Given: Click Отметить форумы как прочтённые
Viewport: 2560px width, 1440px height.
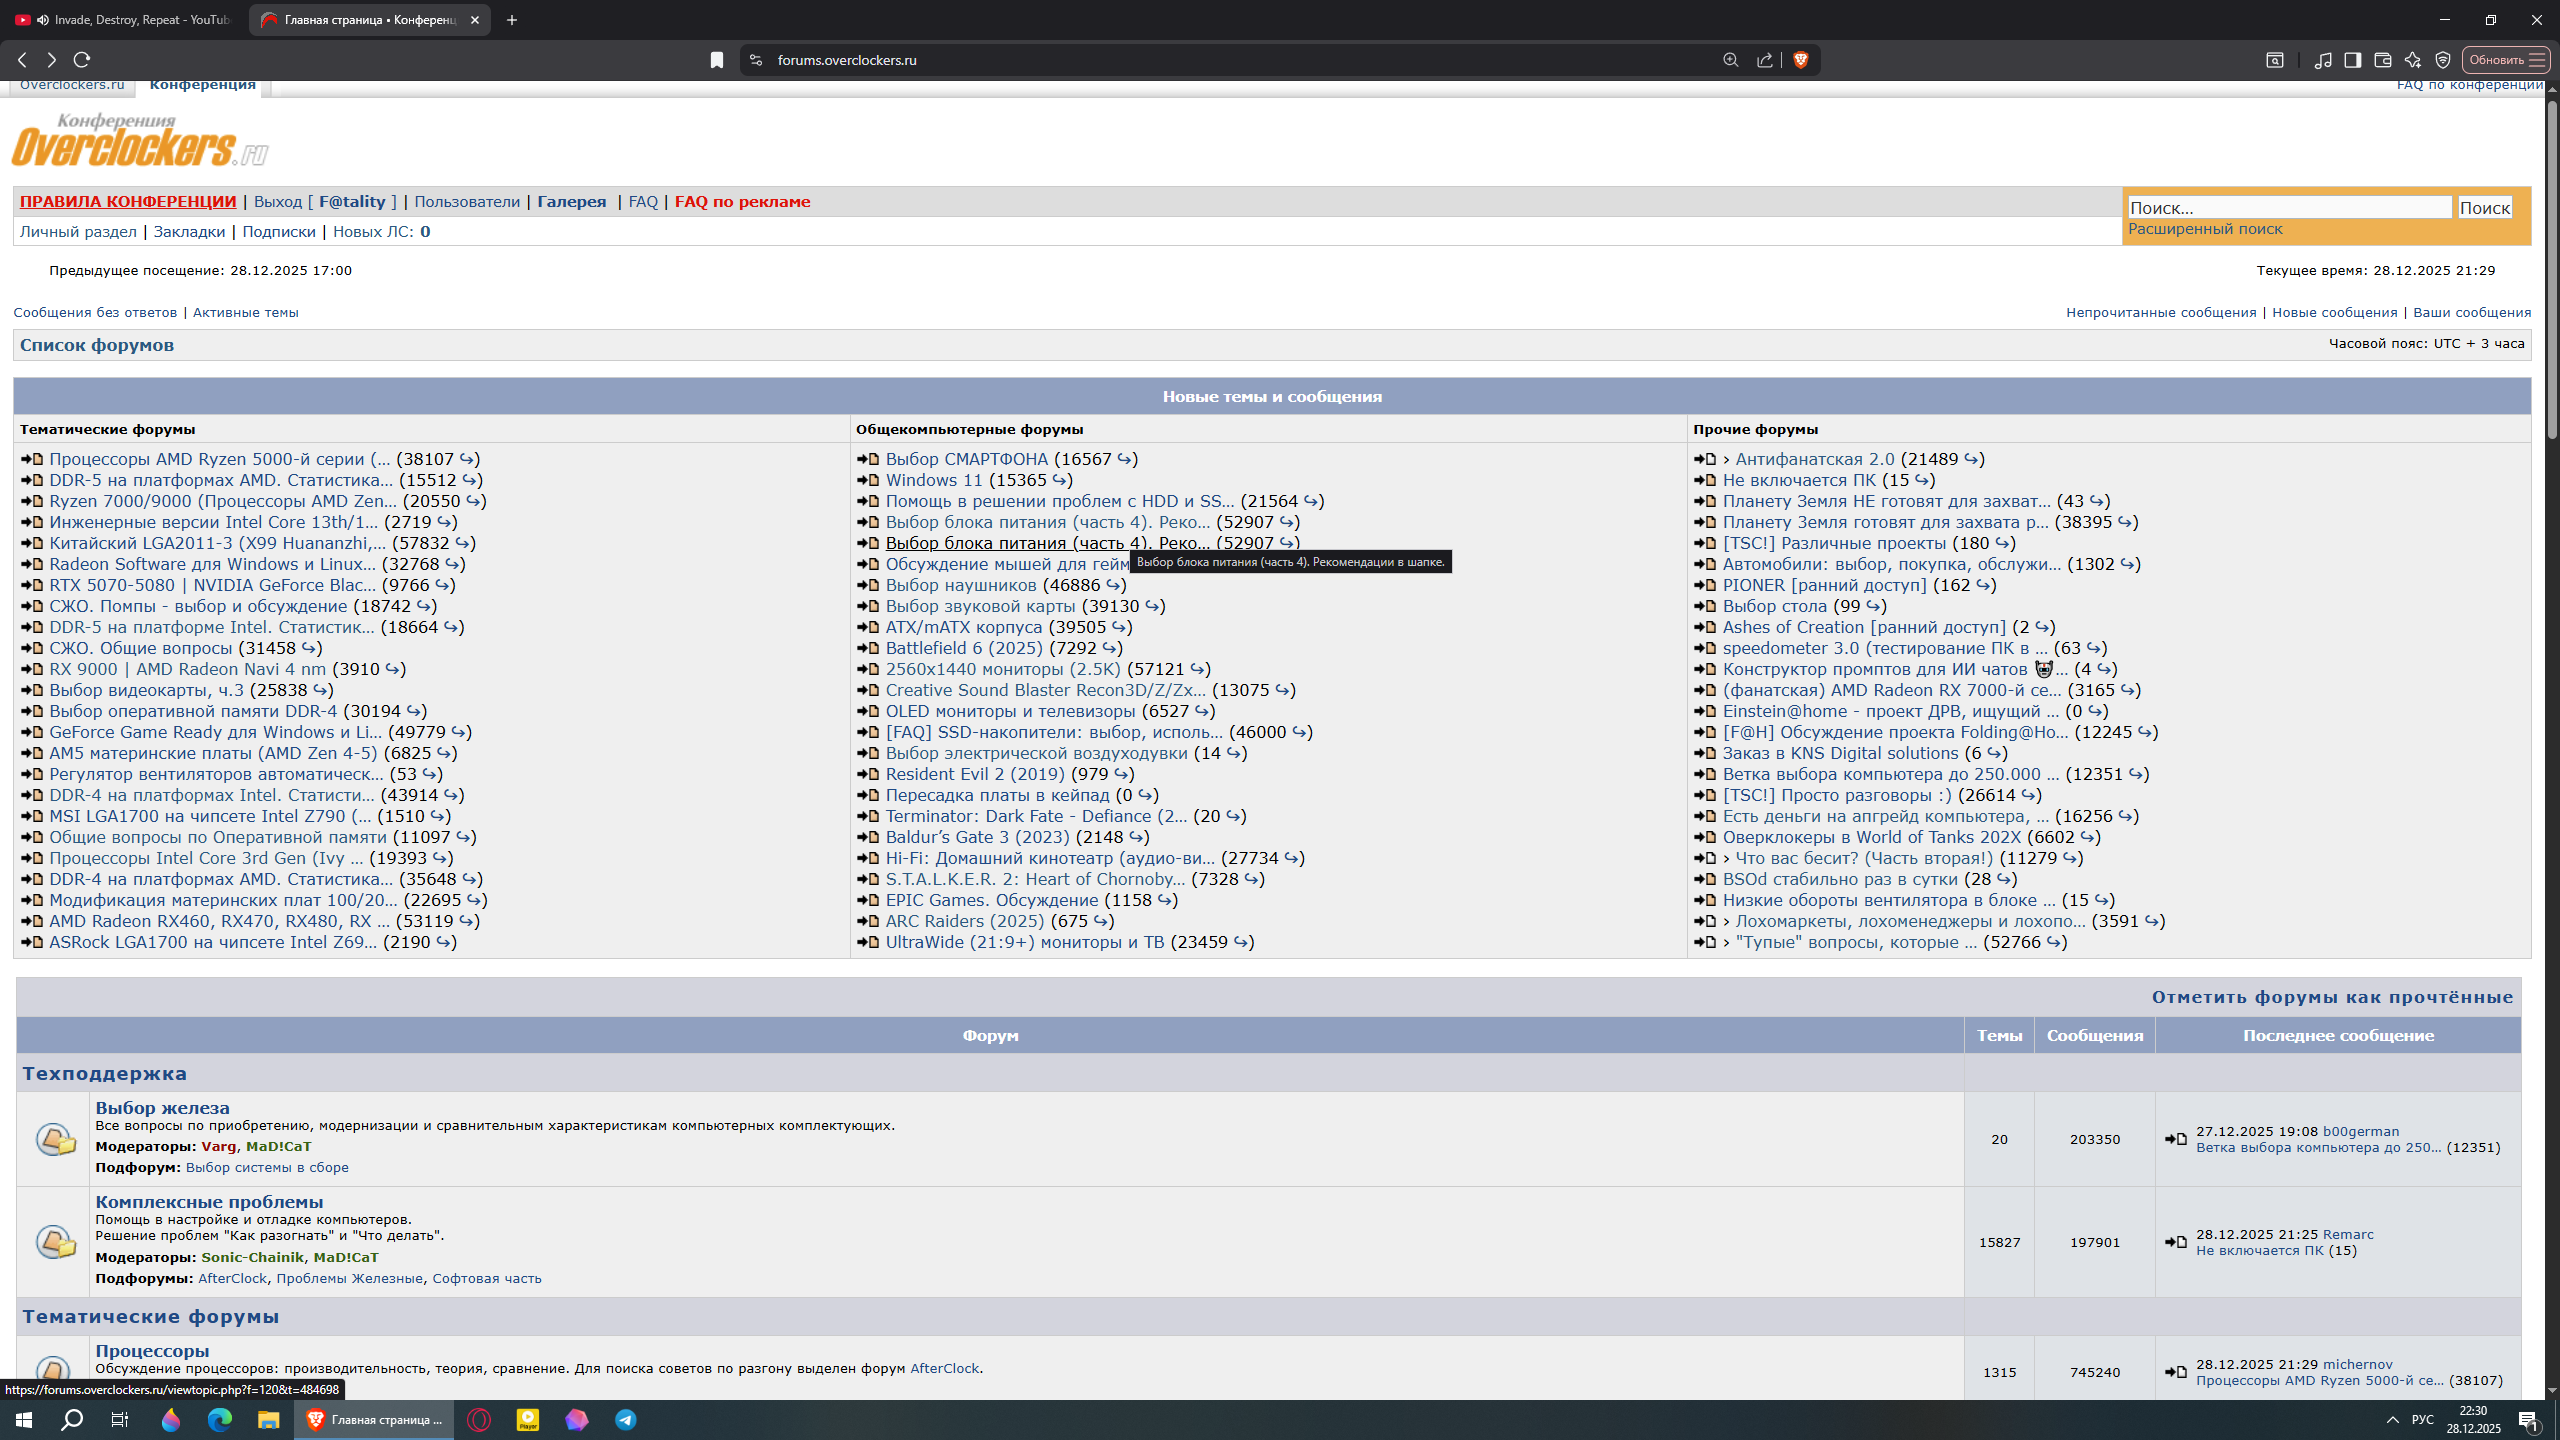Looking at the screenshot, I should tap(2332, 997).
